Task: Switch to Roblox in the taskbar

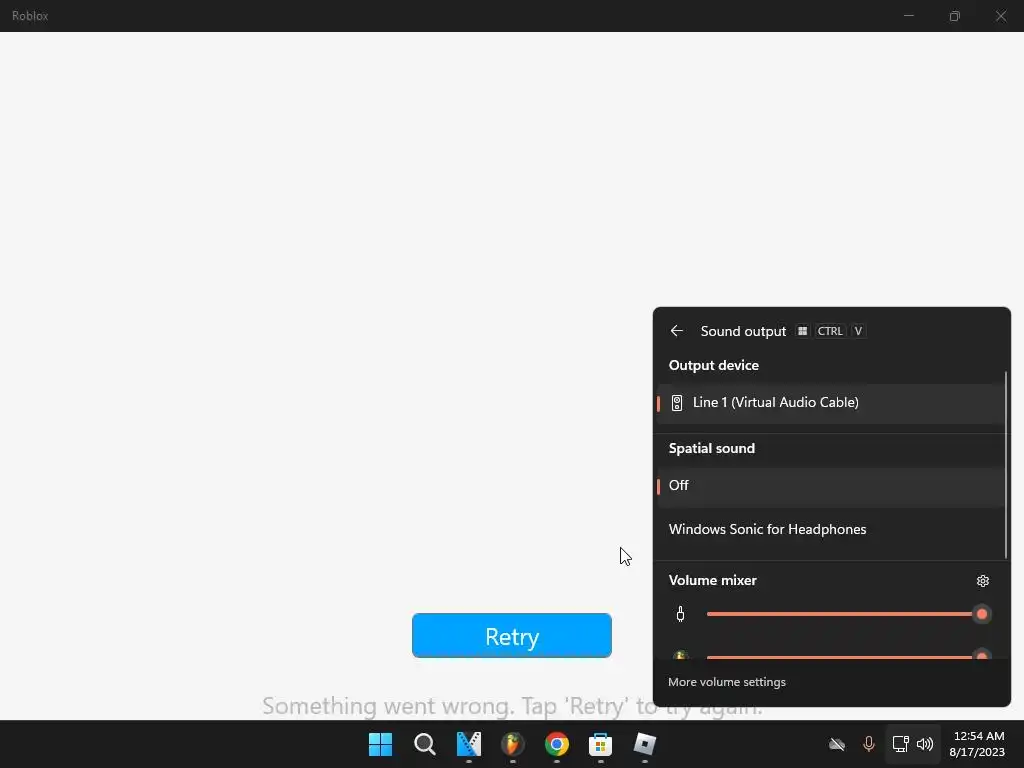Action: coord(645,744)
